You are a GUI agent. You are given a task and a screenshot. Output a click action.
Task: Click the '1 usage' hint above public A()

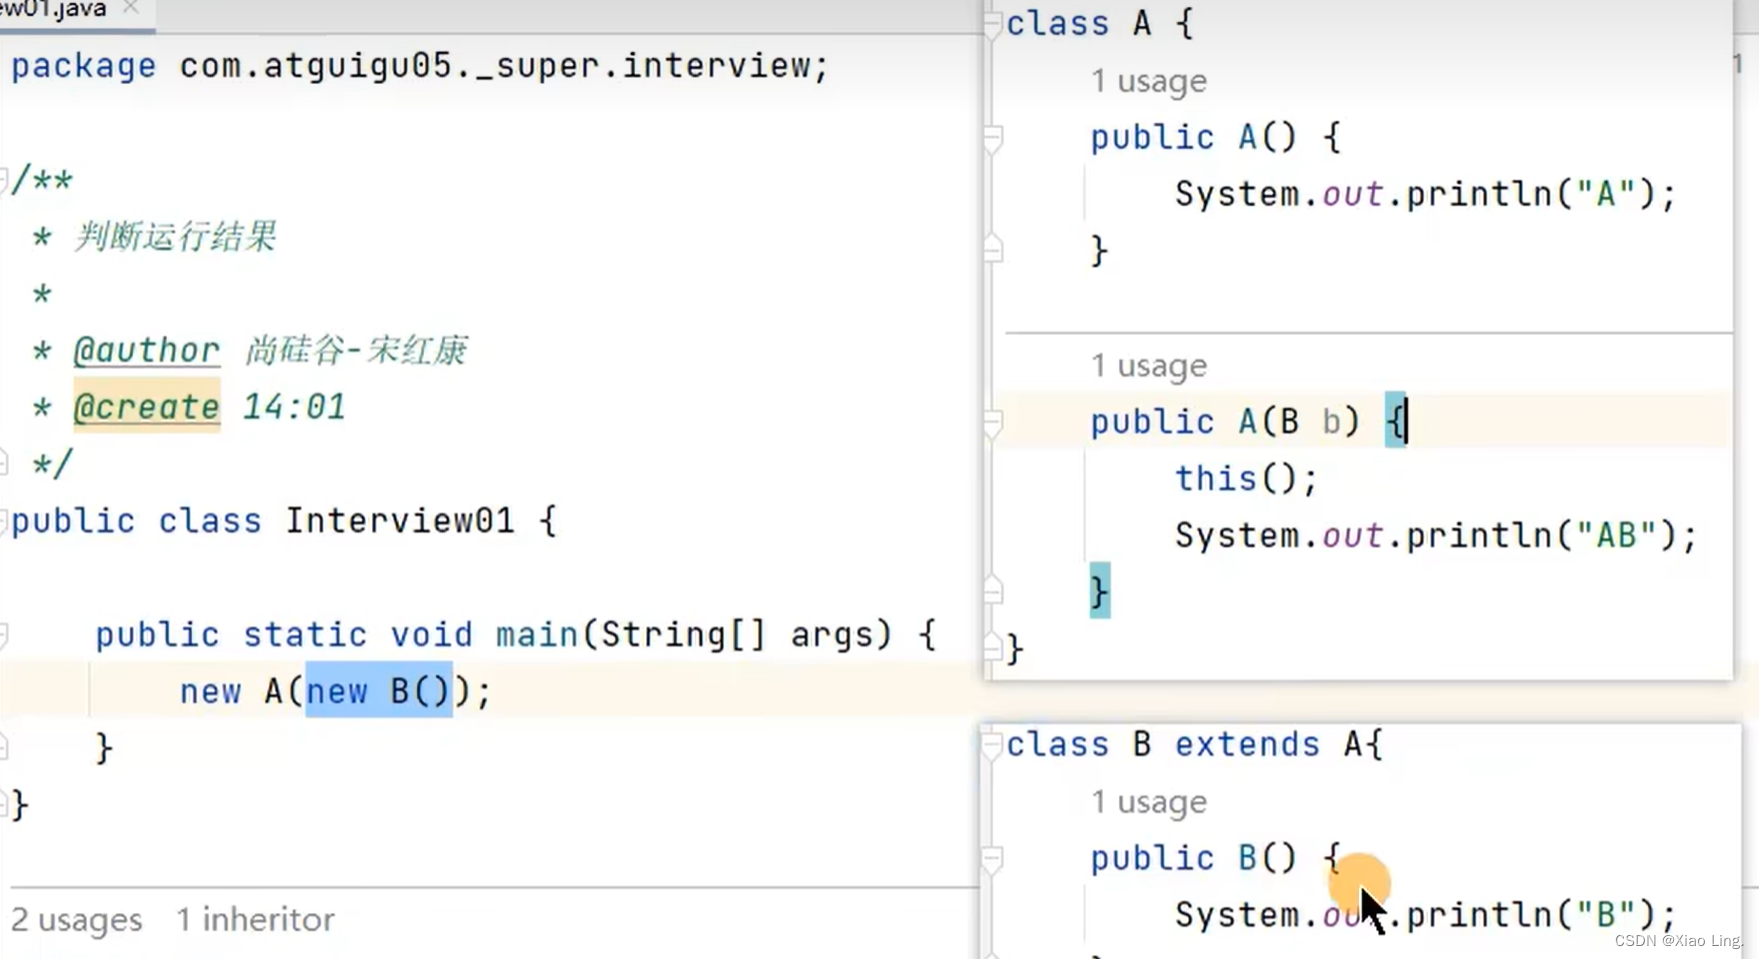[x=1148, y=81]
